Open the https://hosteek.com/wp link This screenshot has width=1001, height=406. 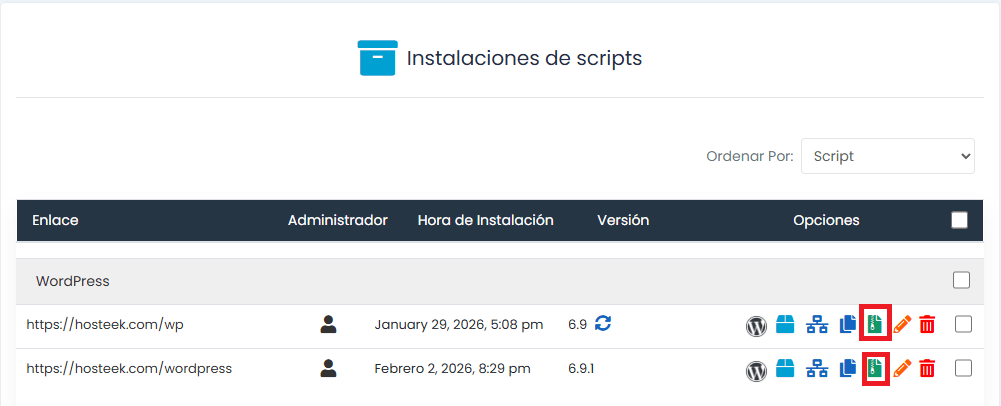click(x=105, y=325)
